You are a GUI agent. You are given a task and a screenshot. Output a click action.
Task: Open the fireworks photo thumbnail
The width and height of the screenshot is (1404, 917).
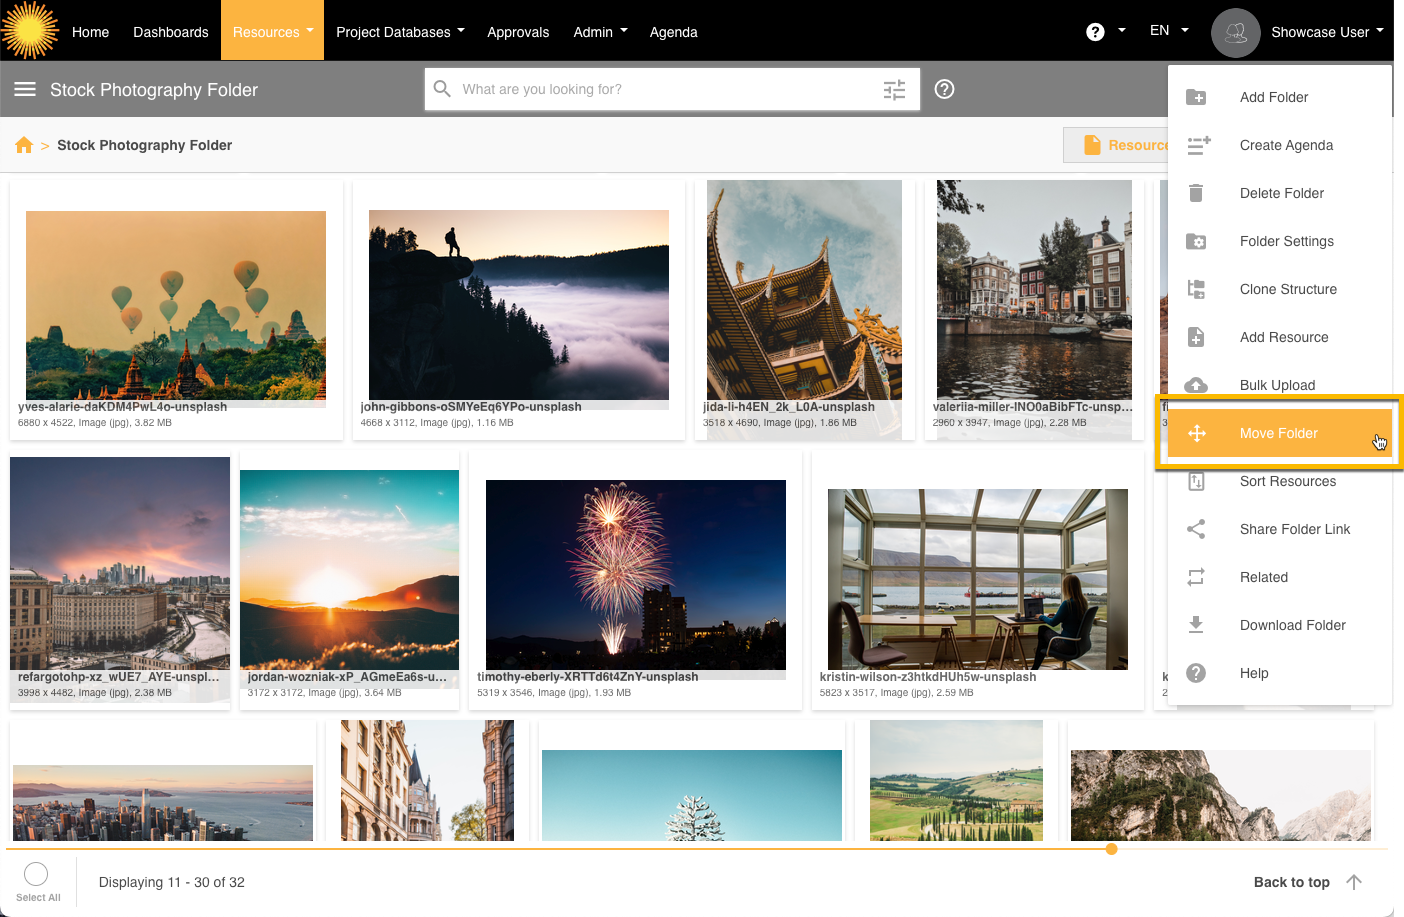(x=635, y=574)
